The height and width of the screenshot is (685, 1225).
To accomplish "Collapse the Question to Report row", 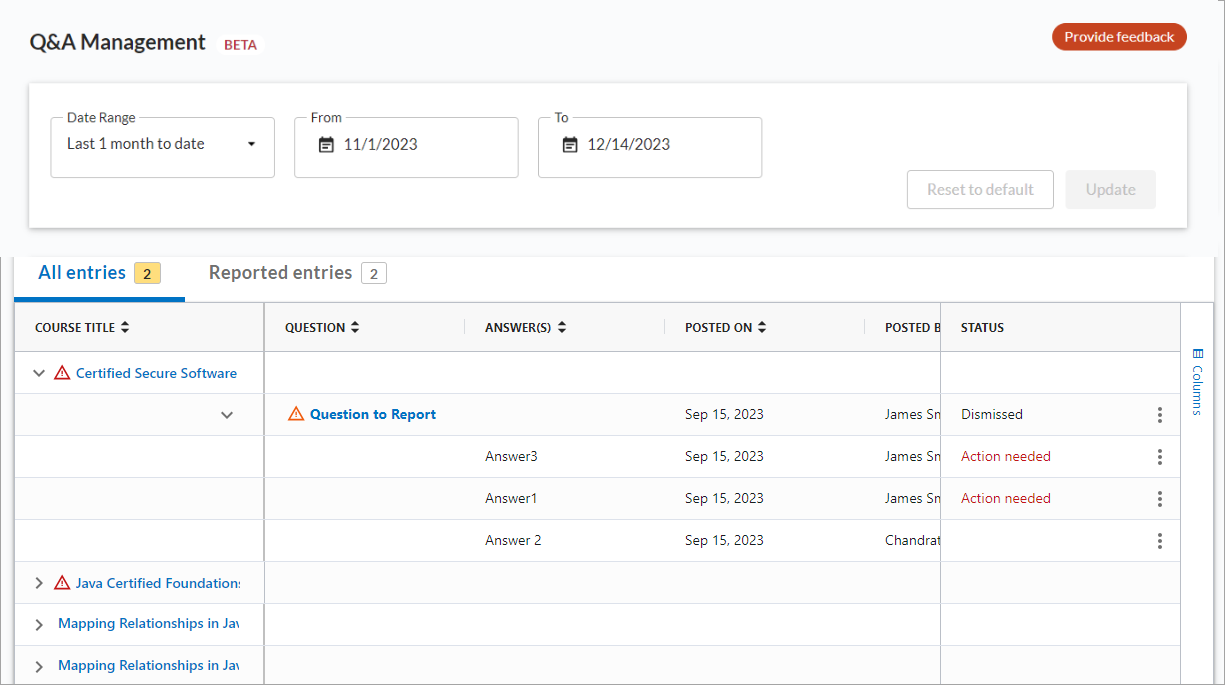I will click(227, 415).
